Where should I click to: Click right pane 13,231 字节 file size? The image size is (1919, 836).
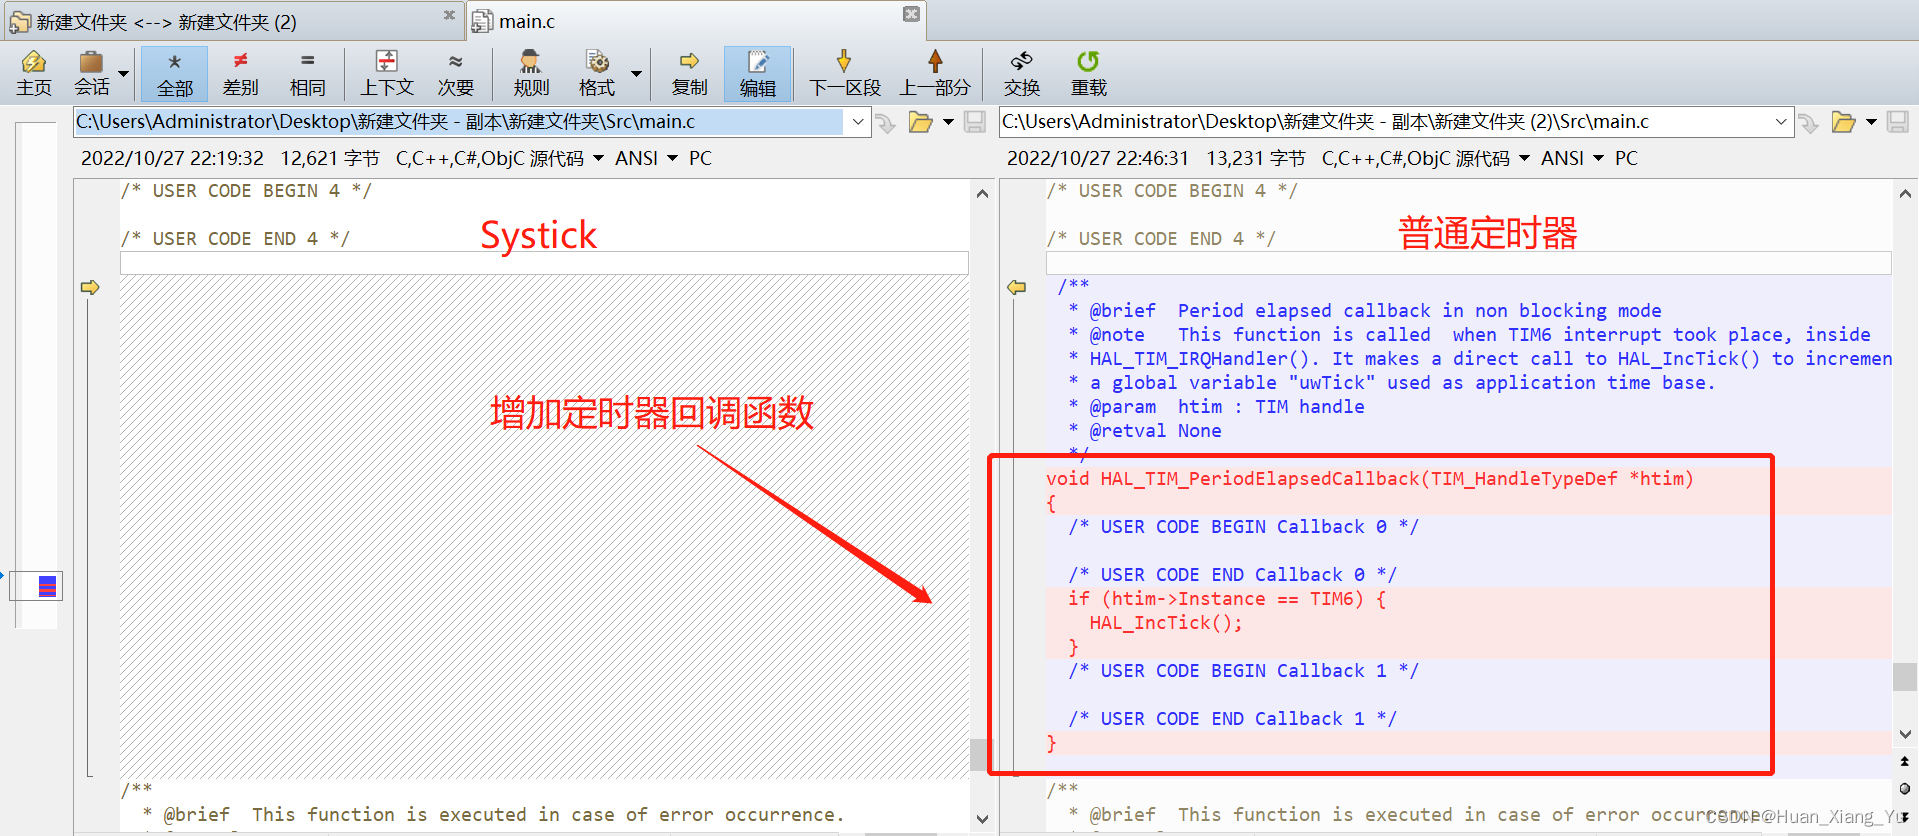[1256, 158]
